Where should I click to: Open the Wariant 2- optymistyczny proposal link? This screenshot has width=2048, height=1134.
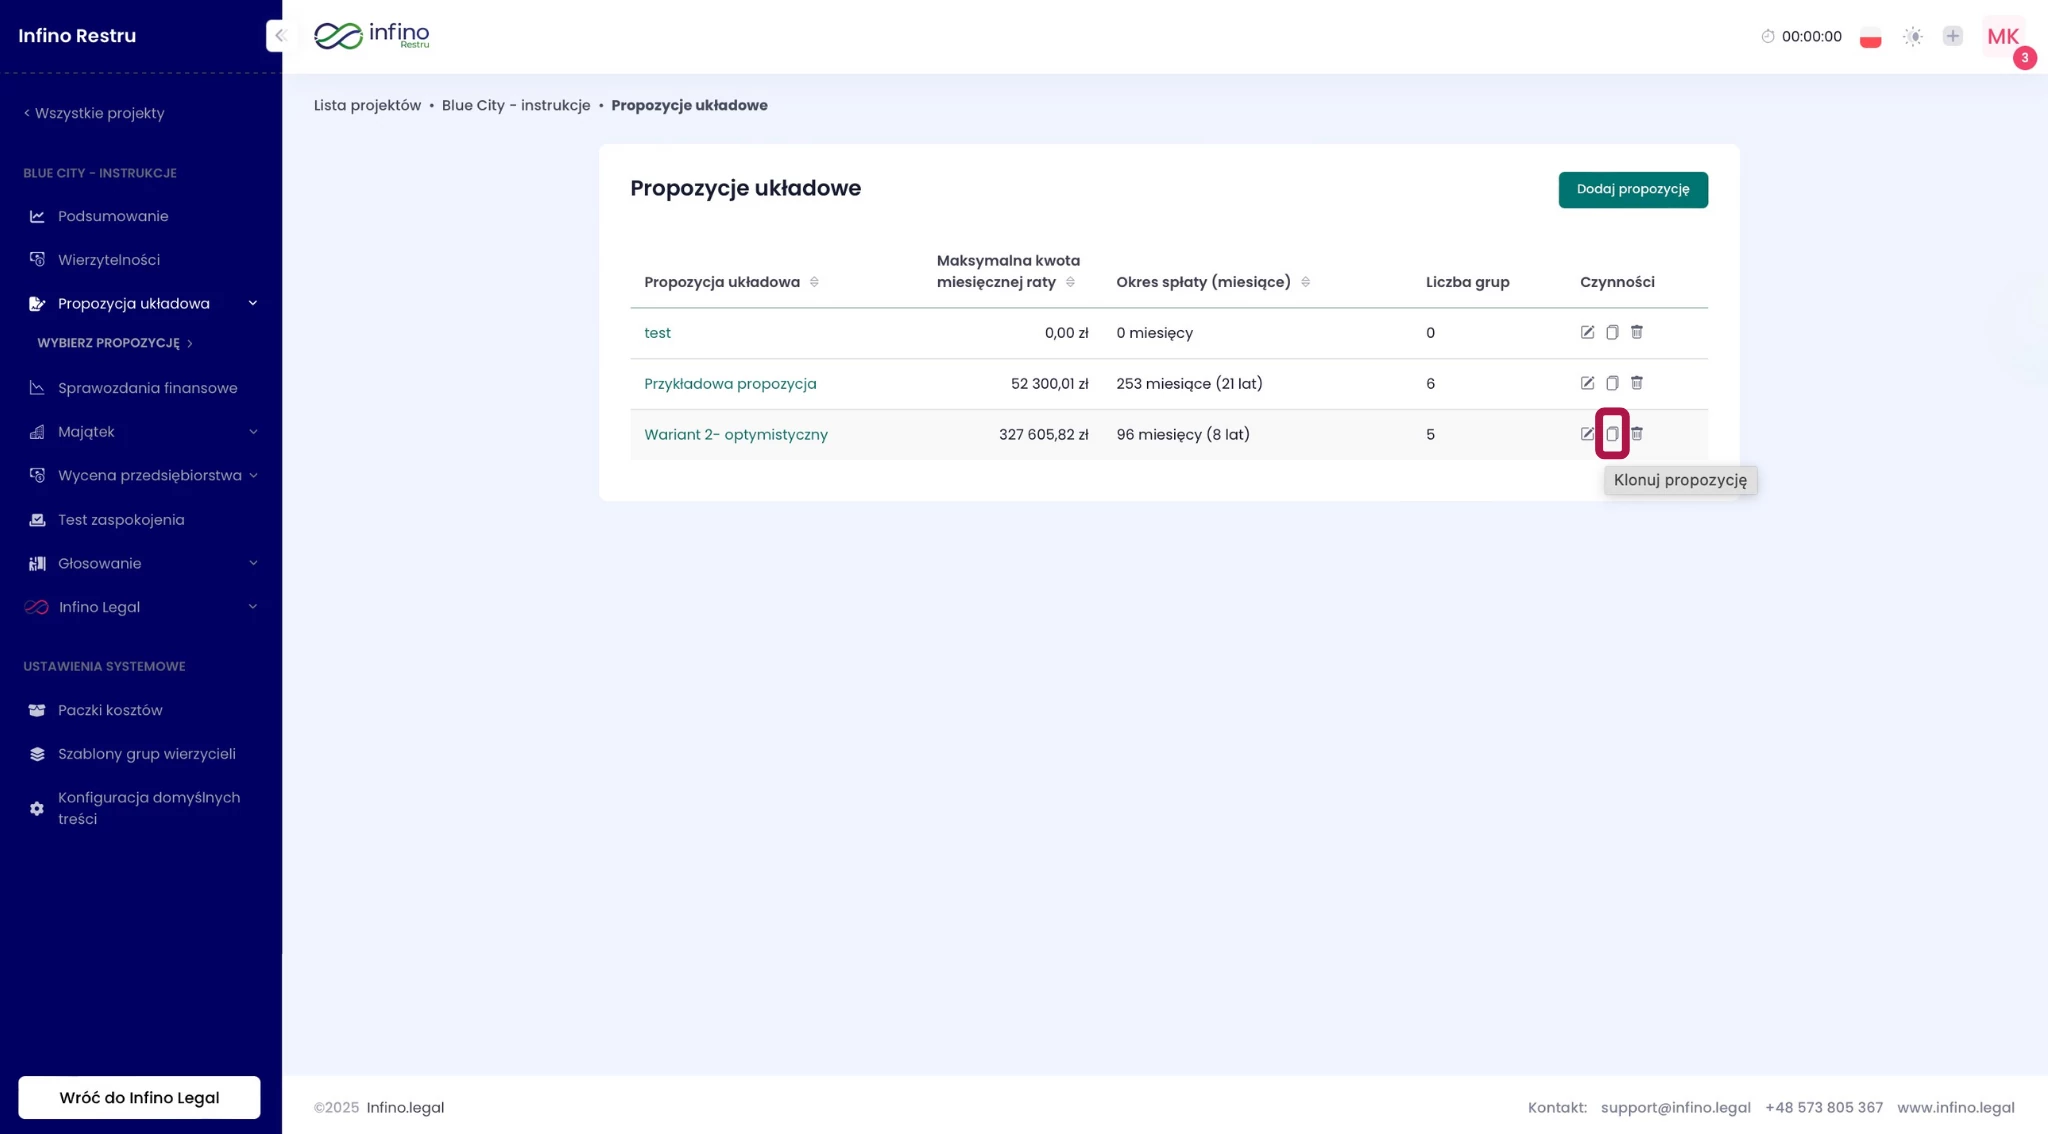click(736, 434)
